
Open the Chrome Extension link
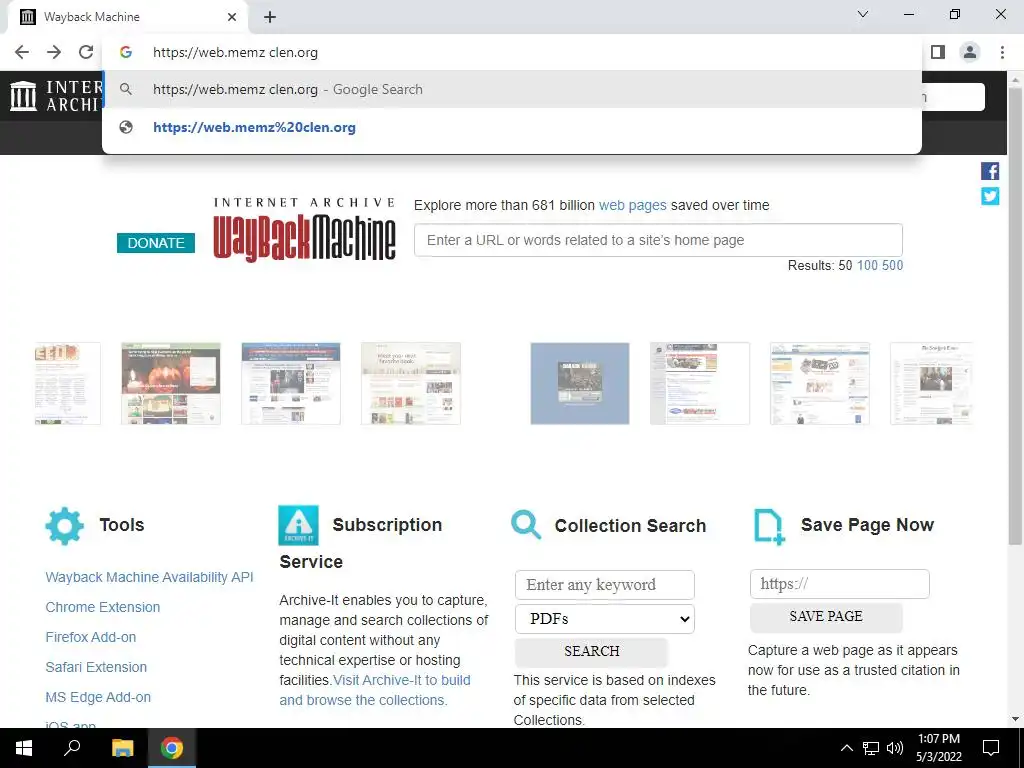(x=103, y=607)
